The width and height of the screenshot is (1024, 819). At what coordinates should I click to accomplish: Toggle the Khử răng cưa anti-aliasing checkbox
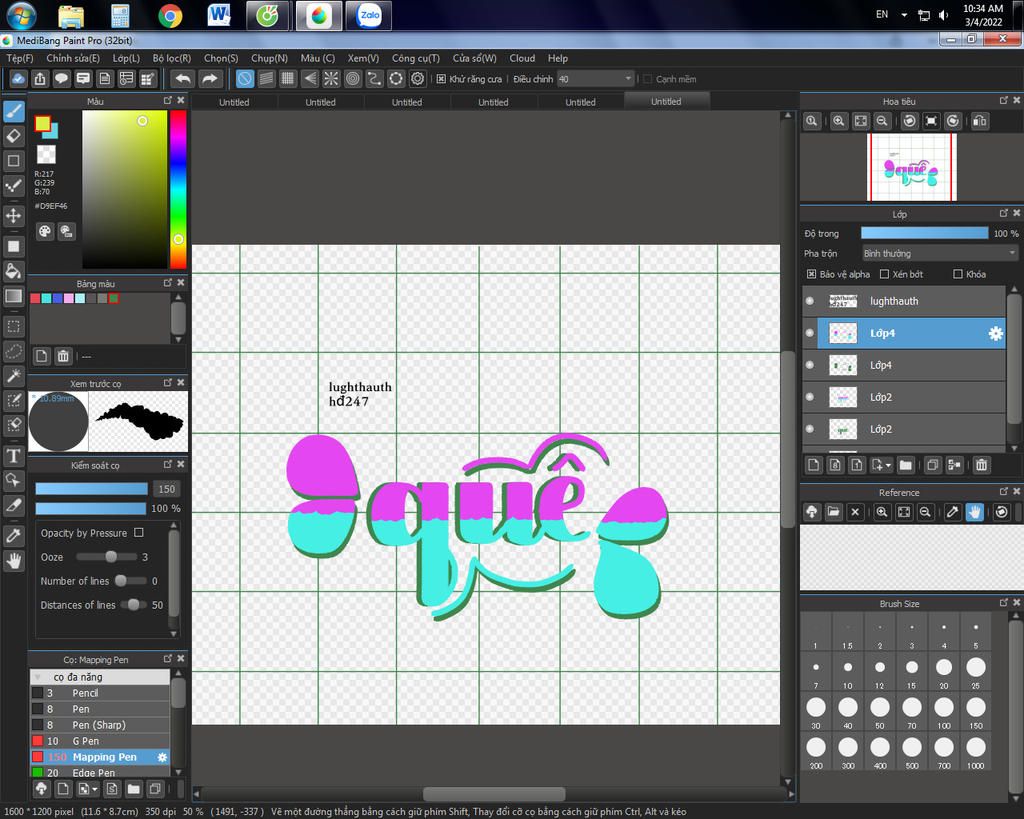pos(441,79)
